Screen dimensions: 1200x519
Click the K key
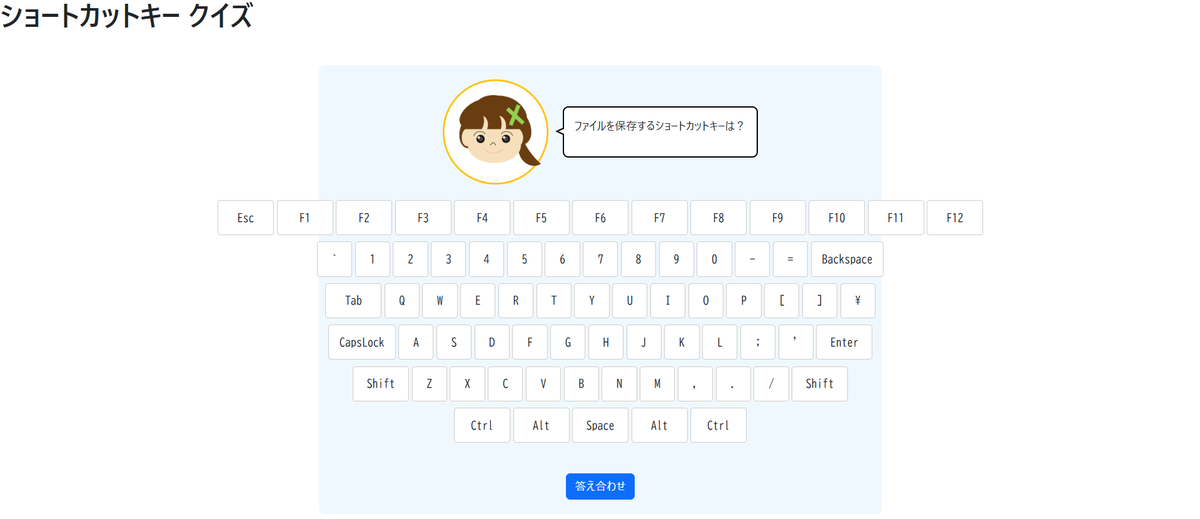(682, 342)
